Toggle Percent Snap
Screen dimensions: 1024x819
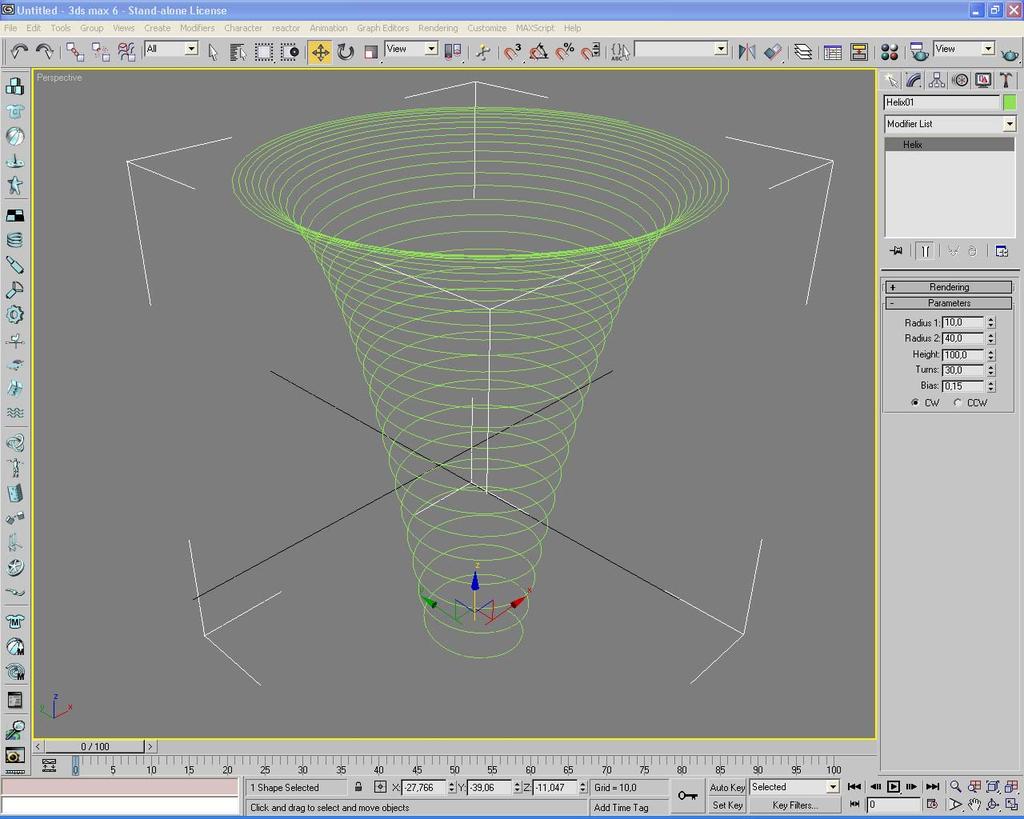(564, 52)
